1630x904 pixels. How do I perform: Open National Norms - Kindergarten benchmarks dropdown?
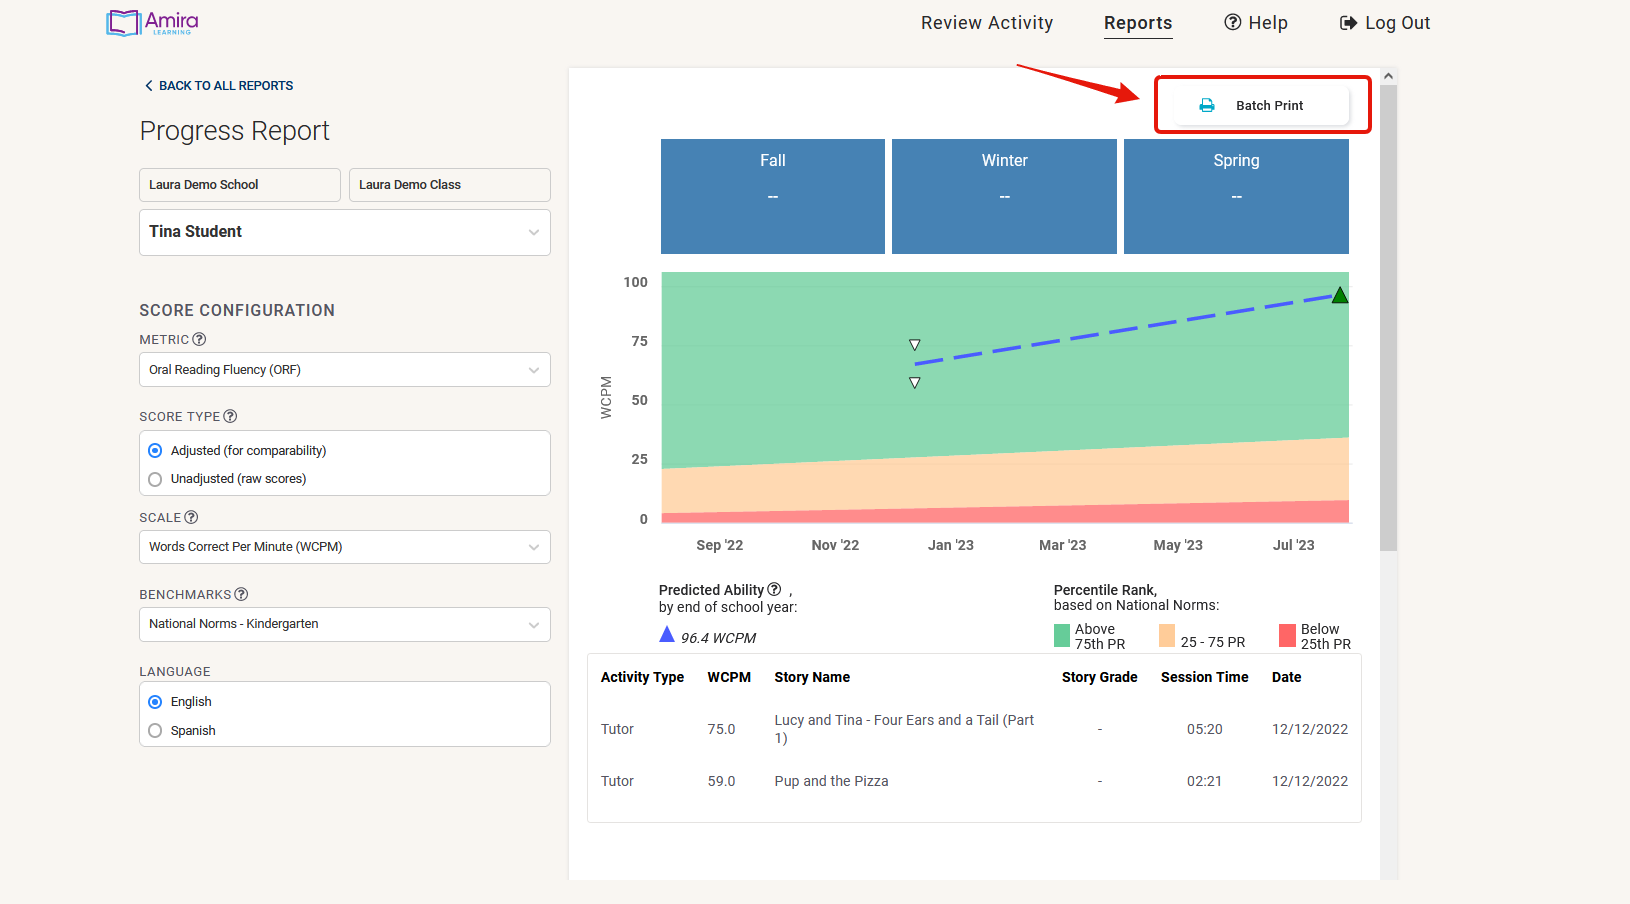[x=344, y=624]
